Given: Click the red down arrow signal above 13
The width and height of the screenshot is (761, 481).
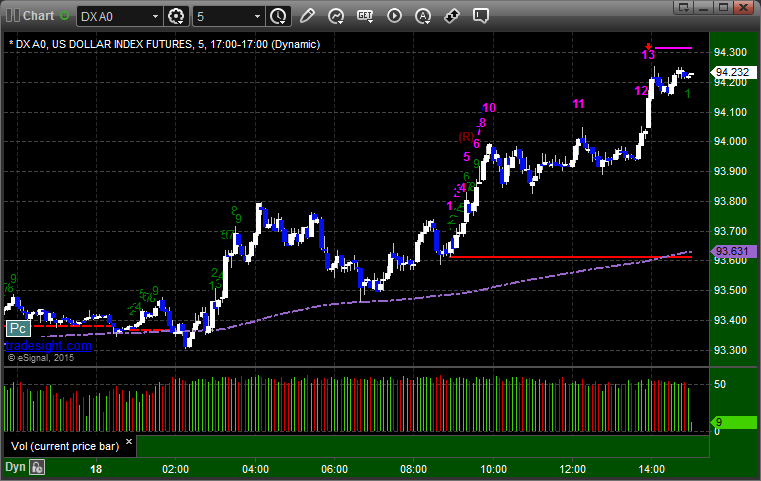Looking at the screenshot, I should click(648, 47).
